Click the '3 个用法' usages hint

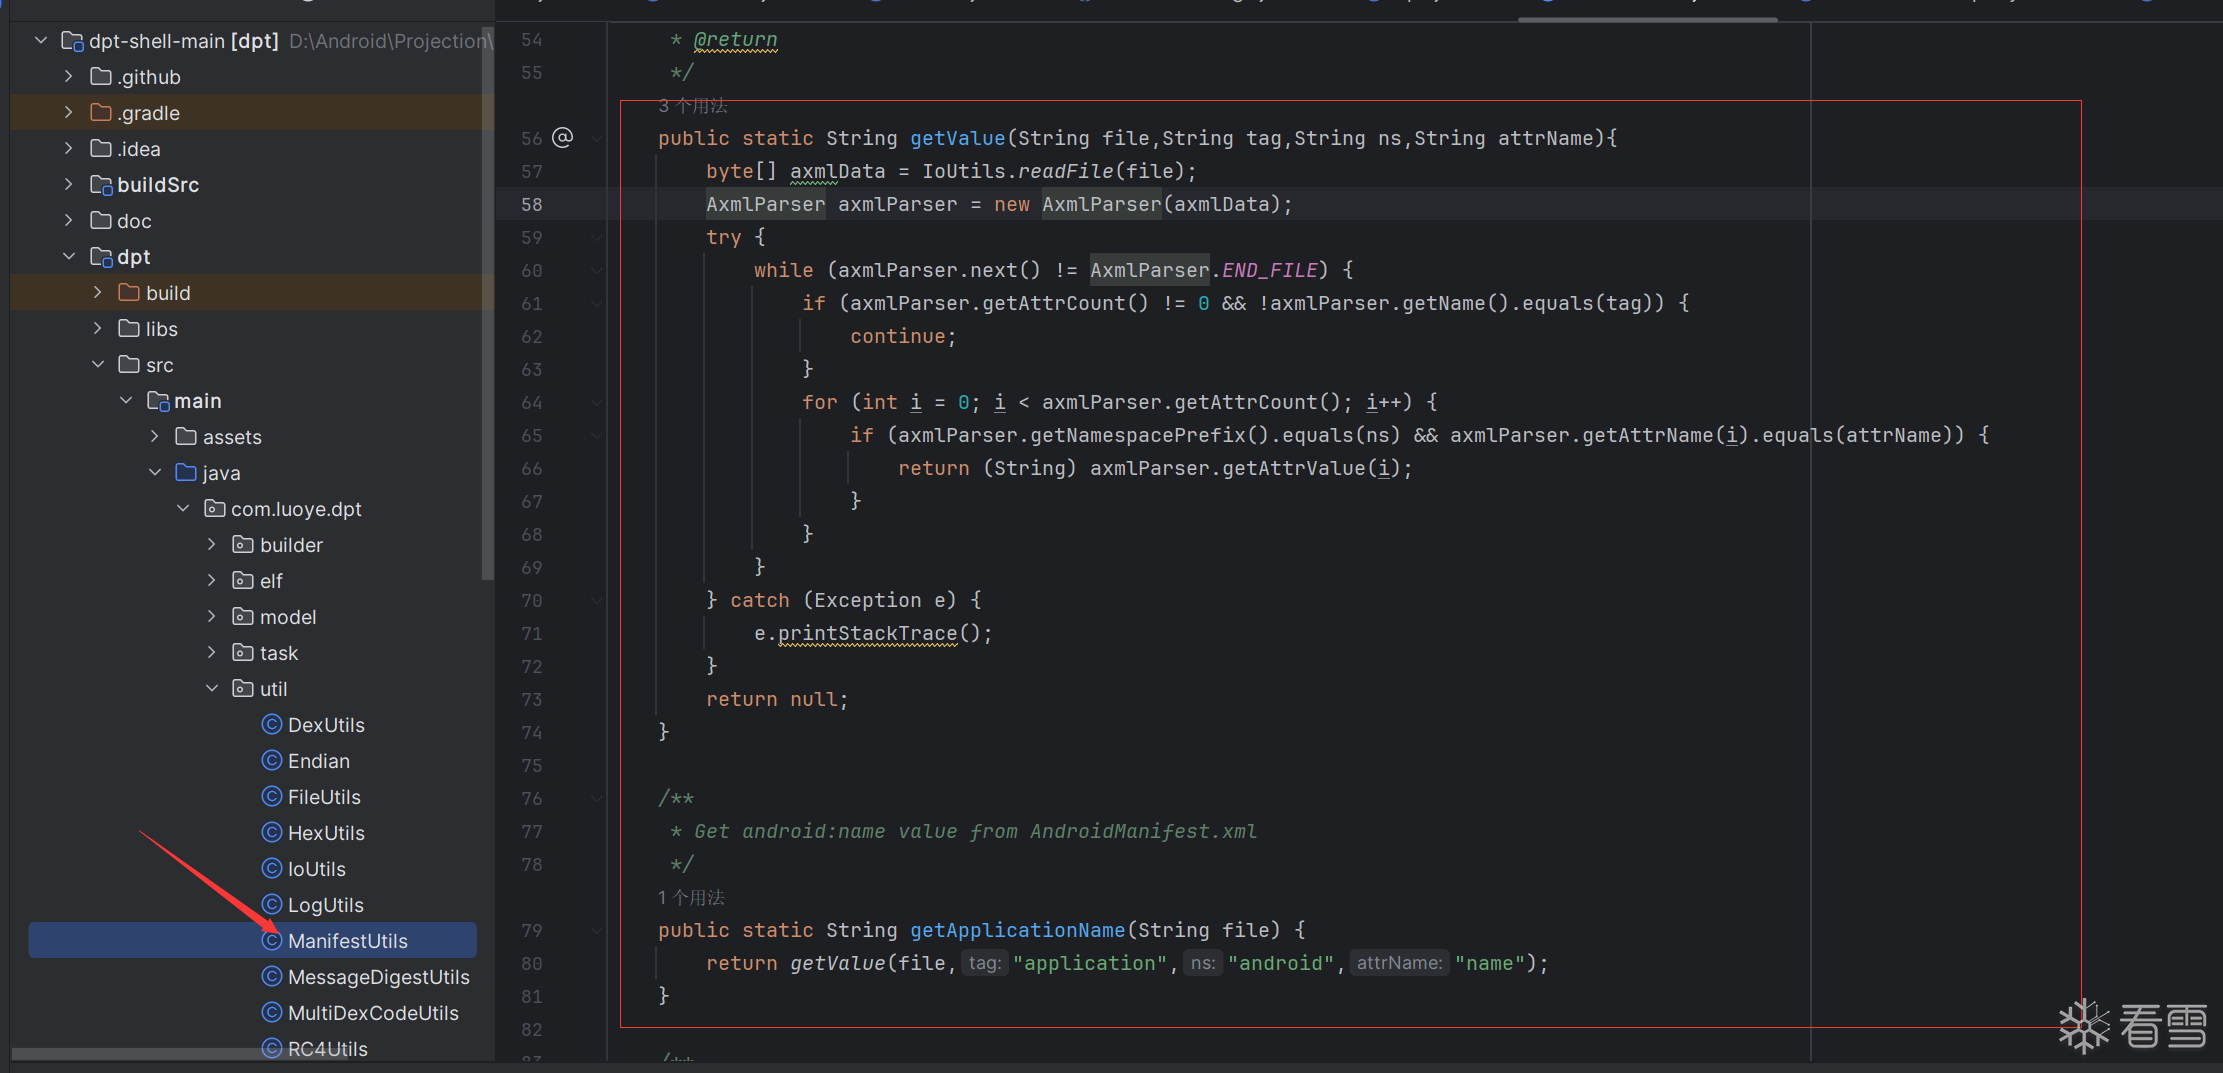click(692, 106)
